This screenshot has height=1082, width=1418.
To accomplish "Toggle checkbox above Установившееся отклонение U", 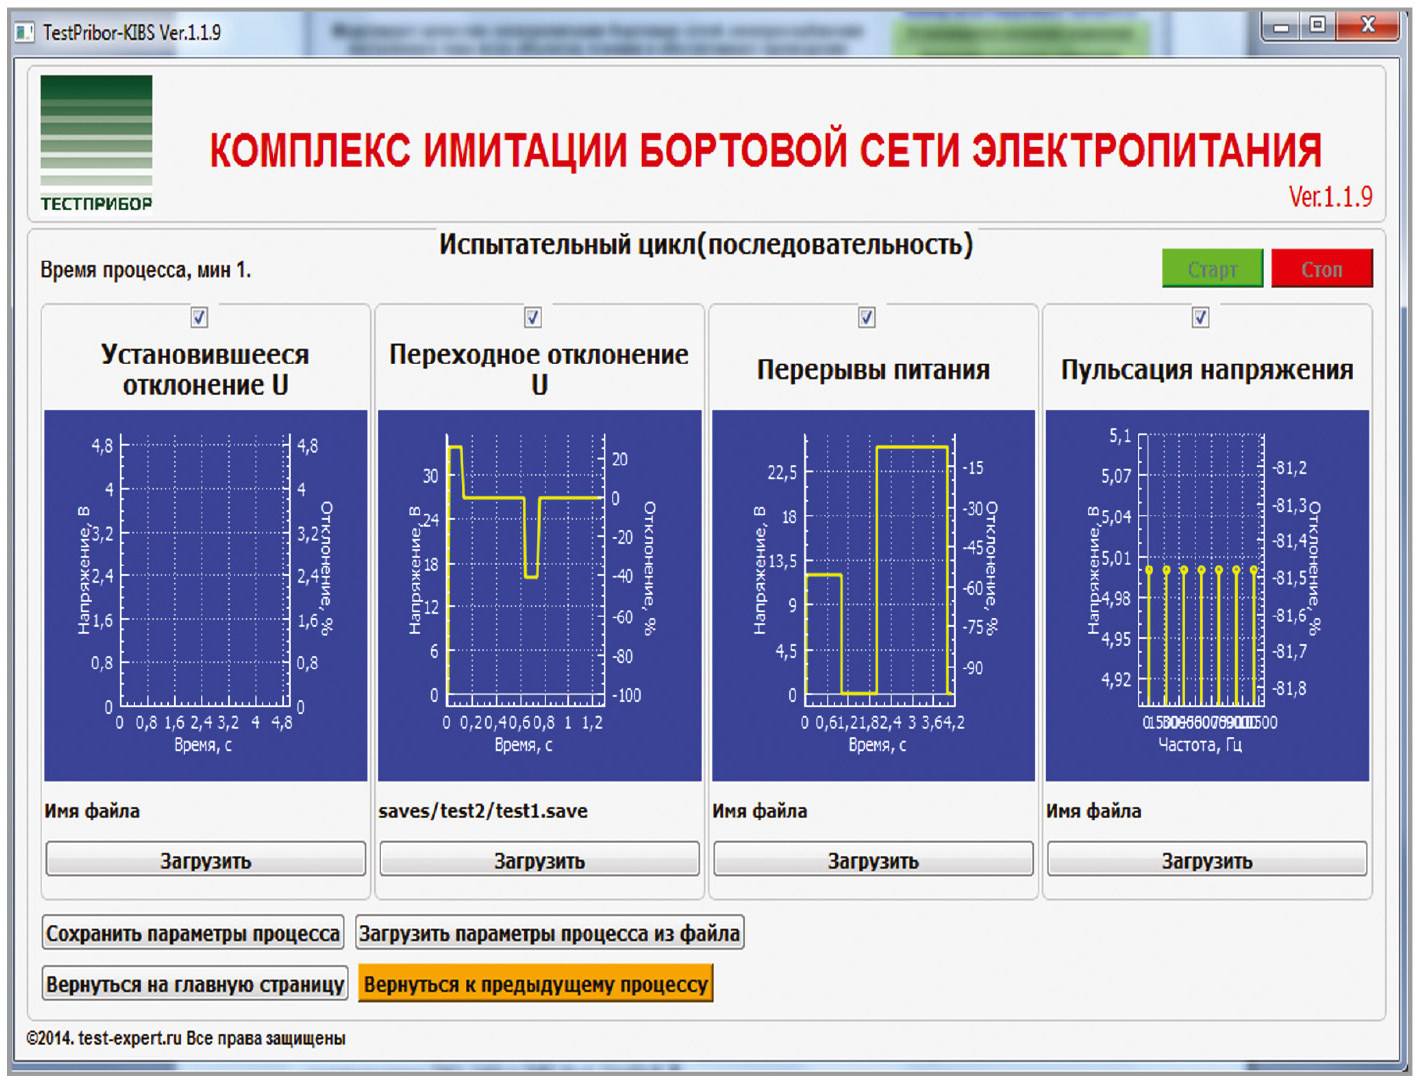I will coord(199,317).
